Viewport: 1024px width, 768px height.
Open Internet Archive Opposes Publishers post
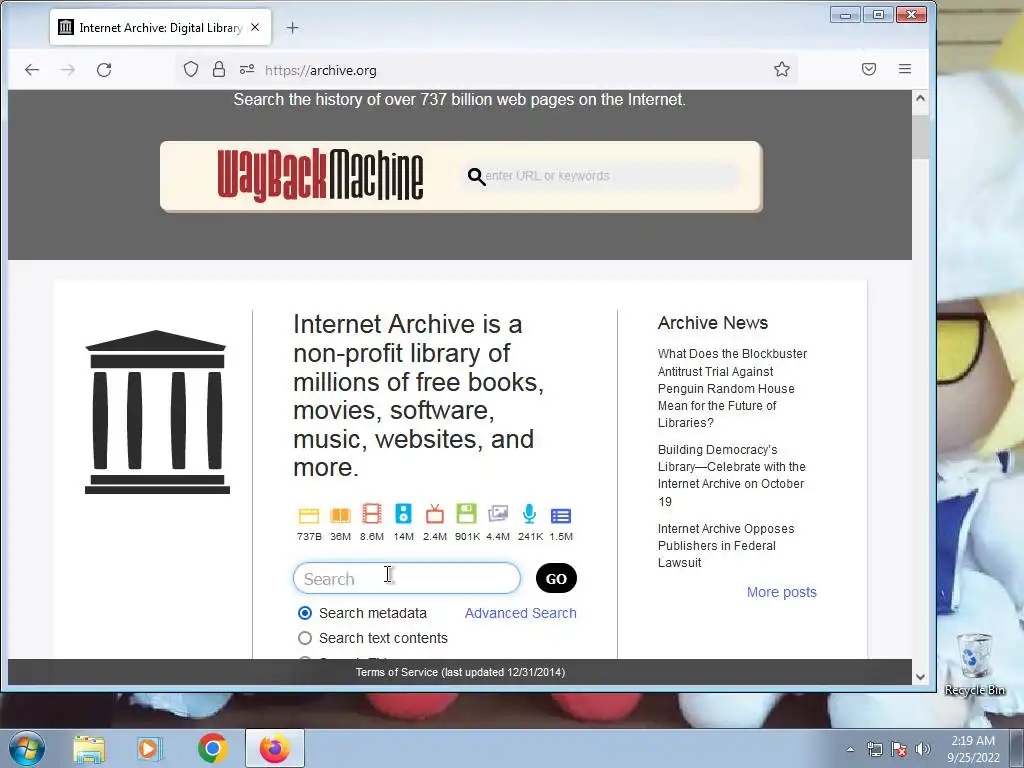(x=726, y=545)
